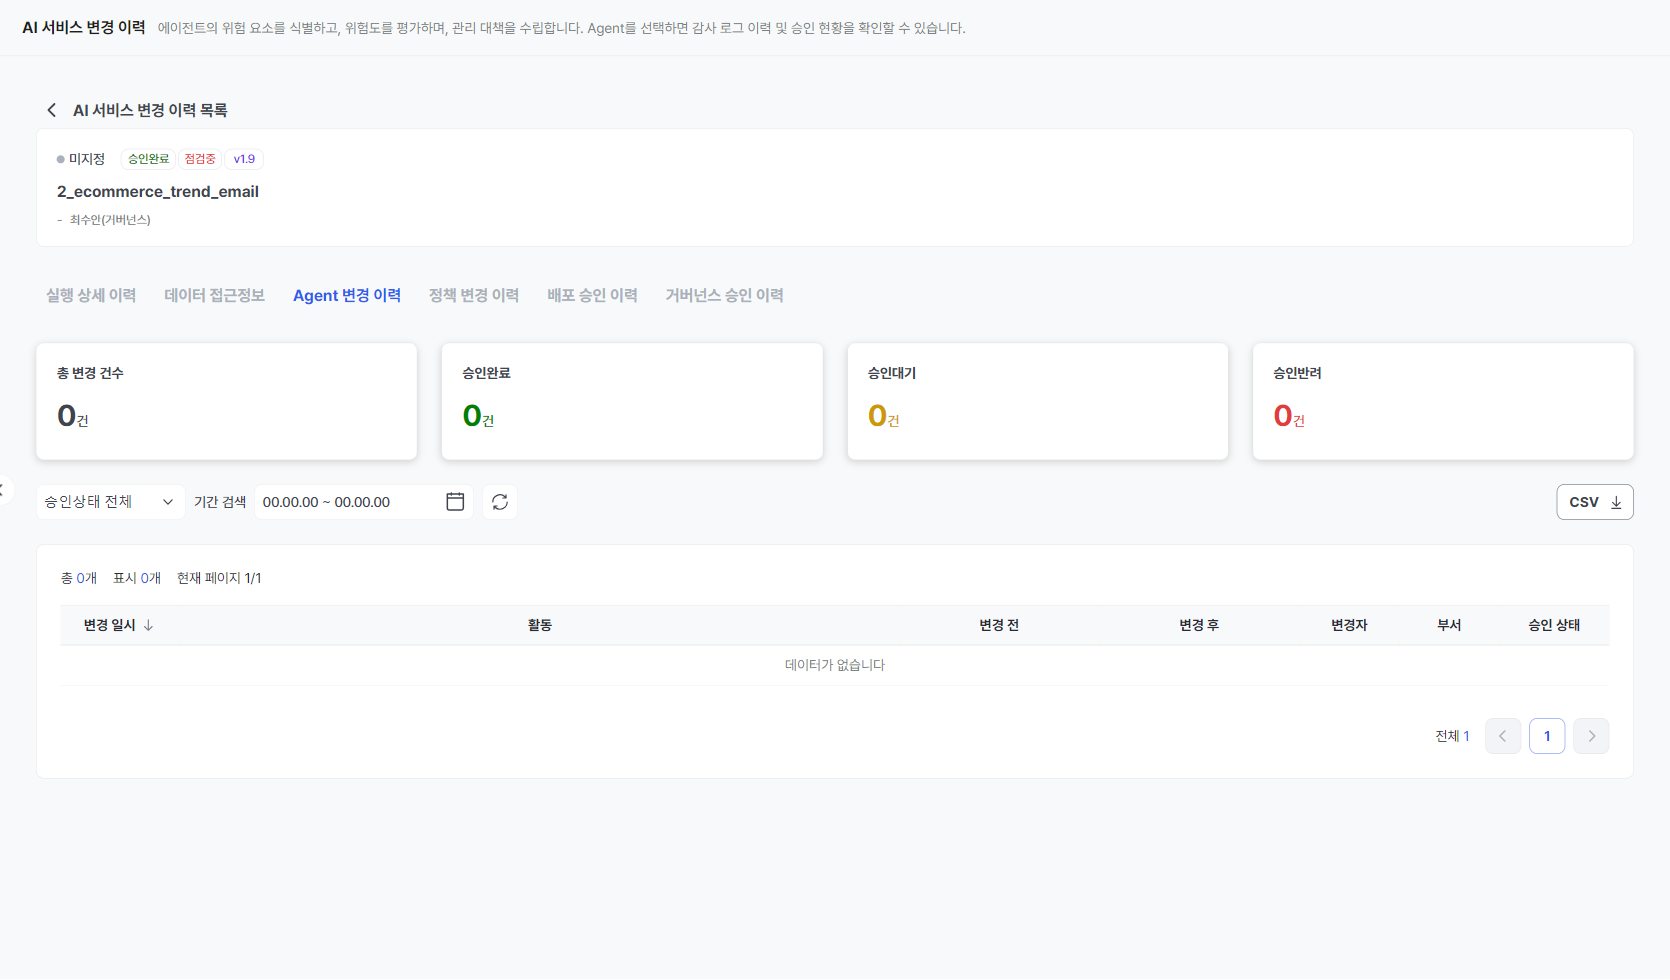Click the 부서 column header

click(1449, 625)
